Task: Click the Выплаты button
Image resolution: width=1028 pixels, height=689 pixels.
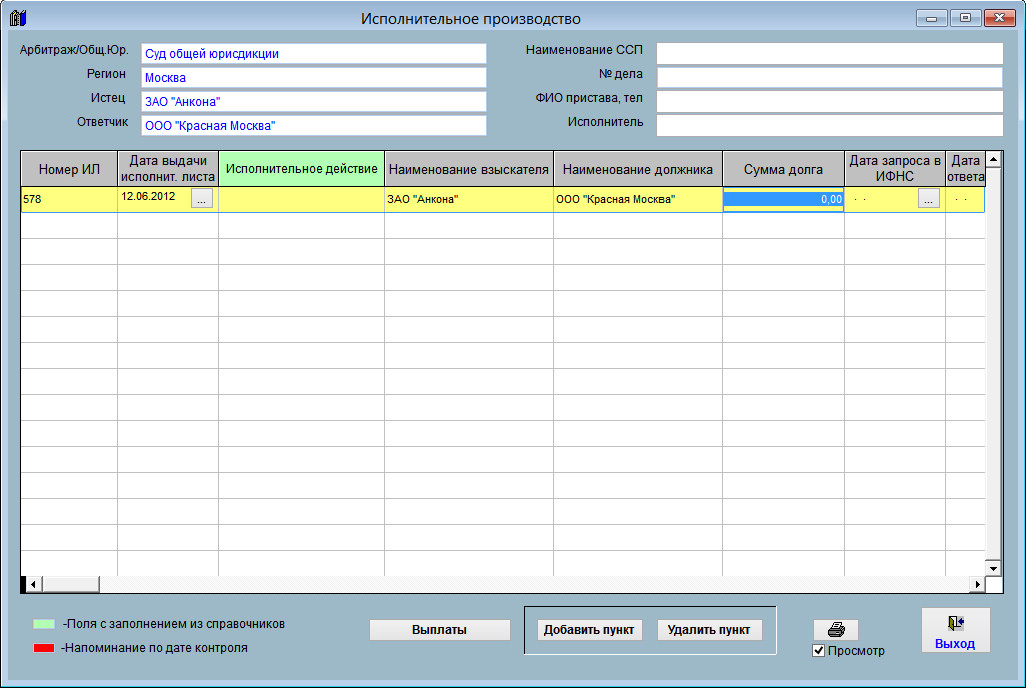Action: pyautogui.click(x=439, y=630)
